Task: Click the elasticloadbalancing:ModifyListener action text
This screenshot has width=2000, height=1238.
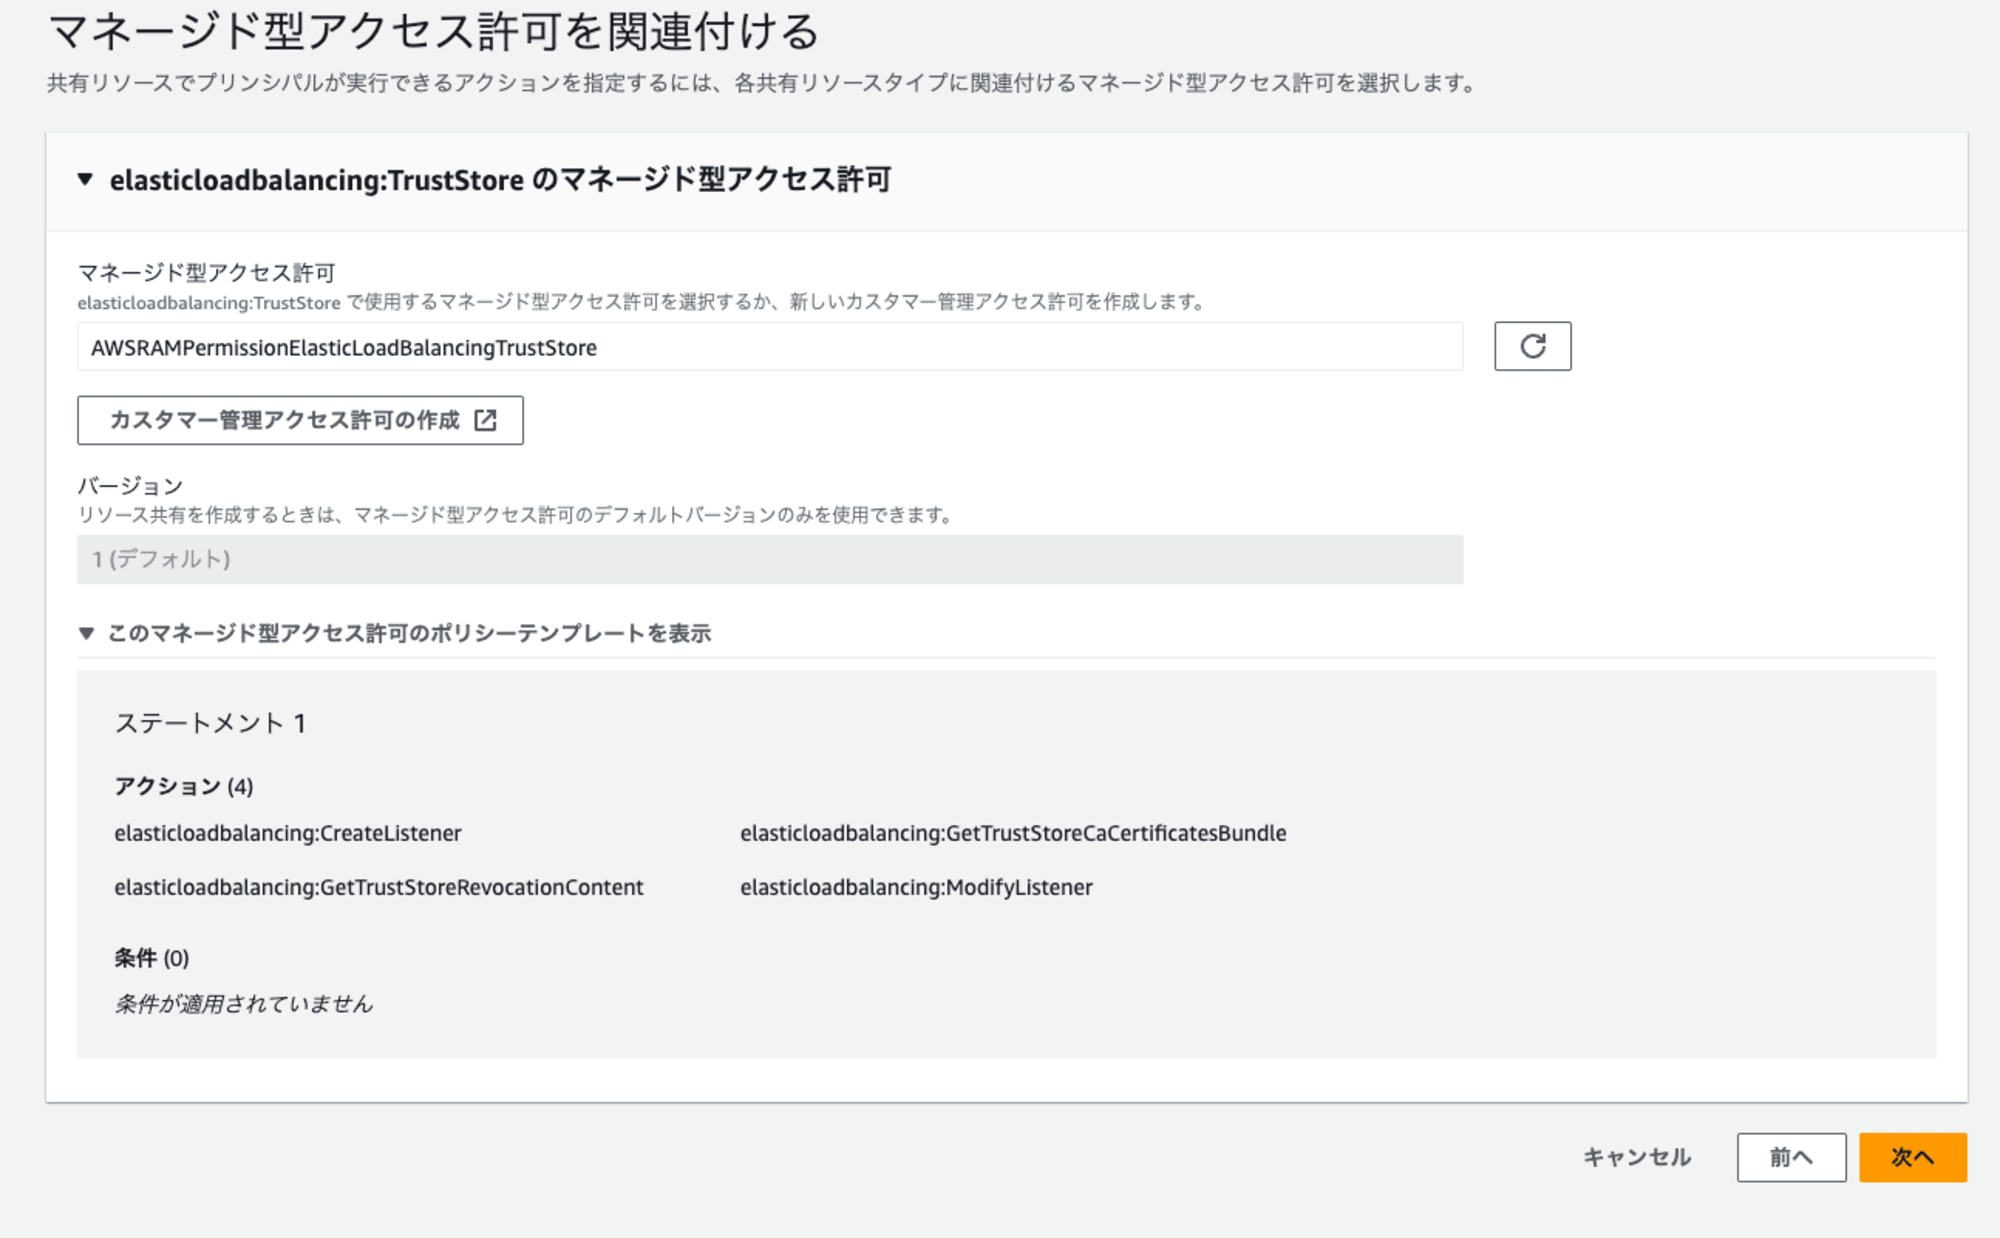Action: click(x=916, y=887)
